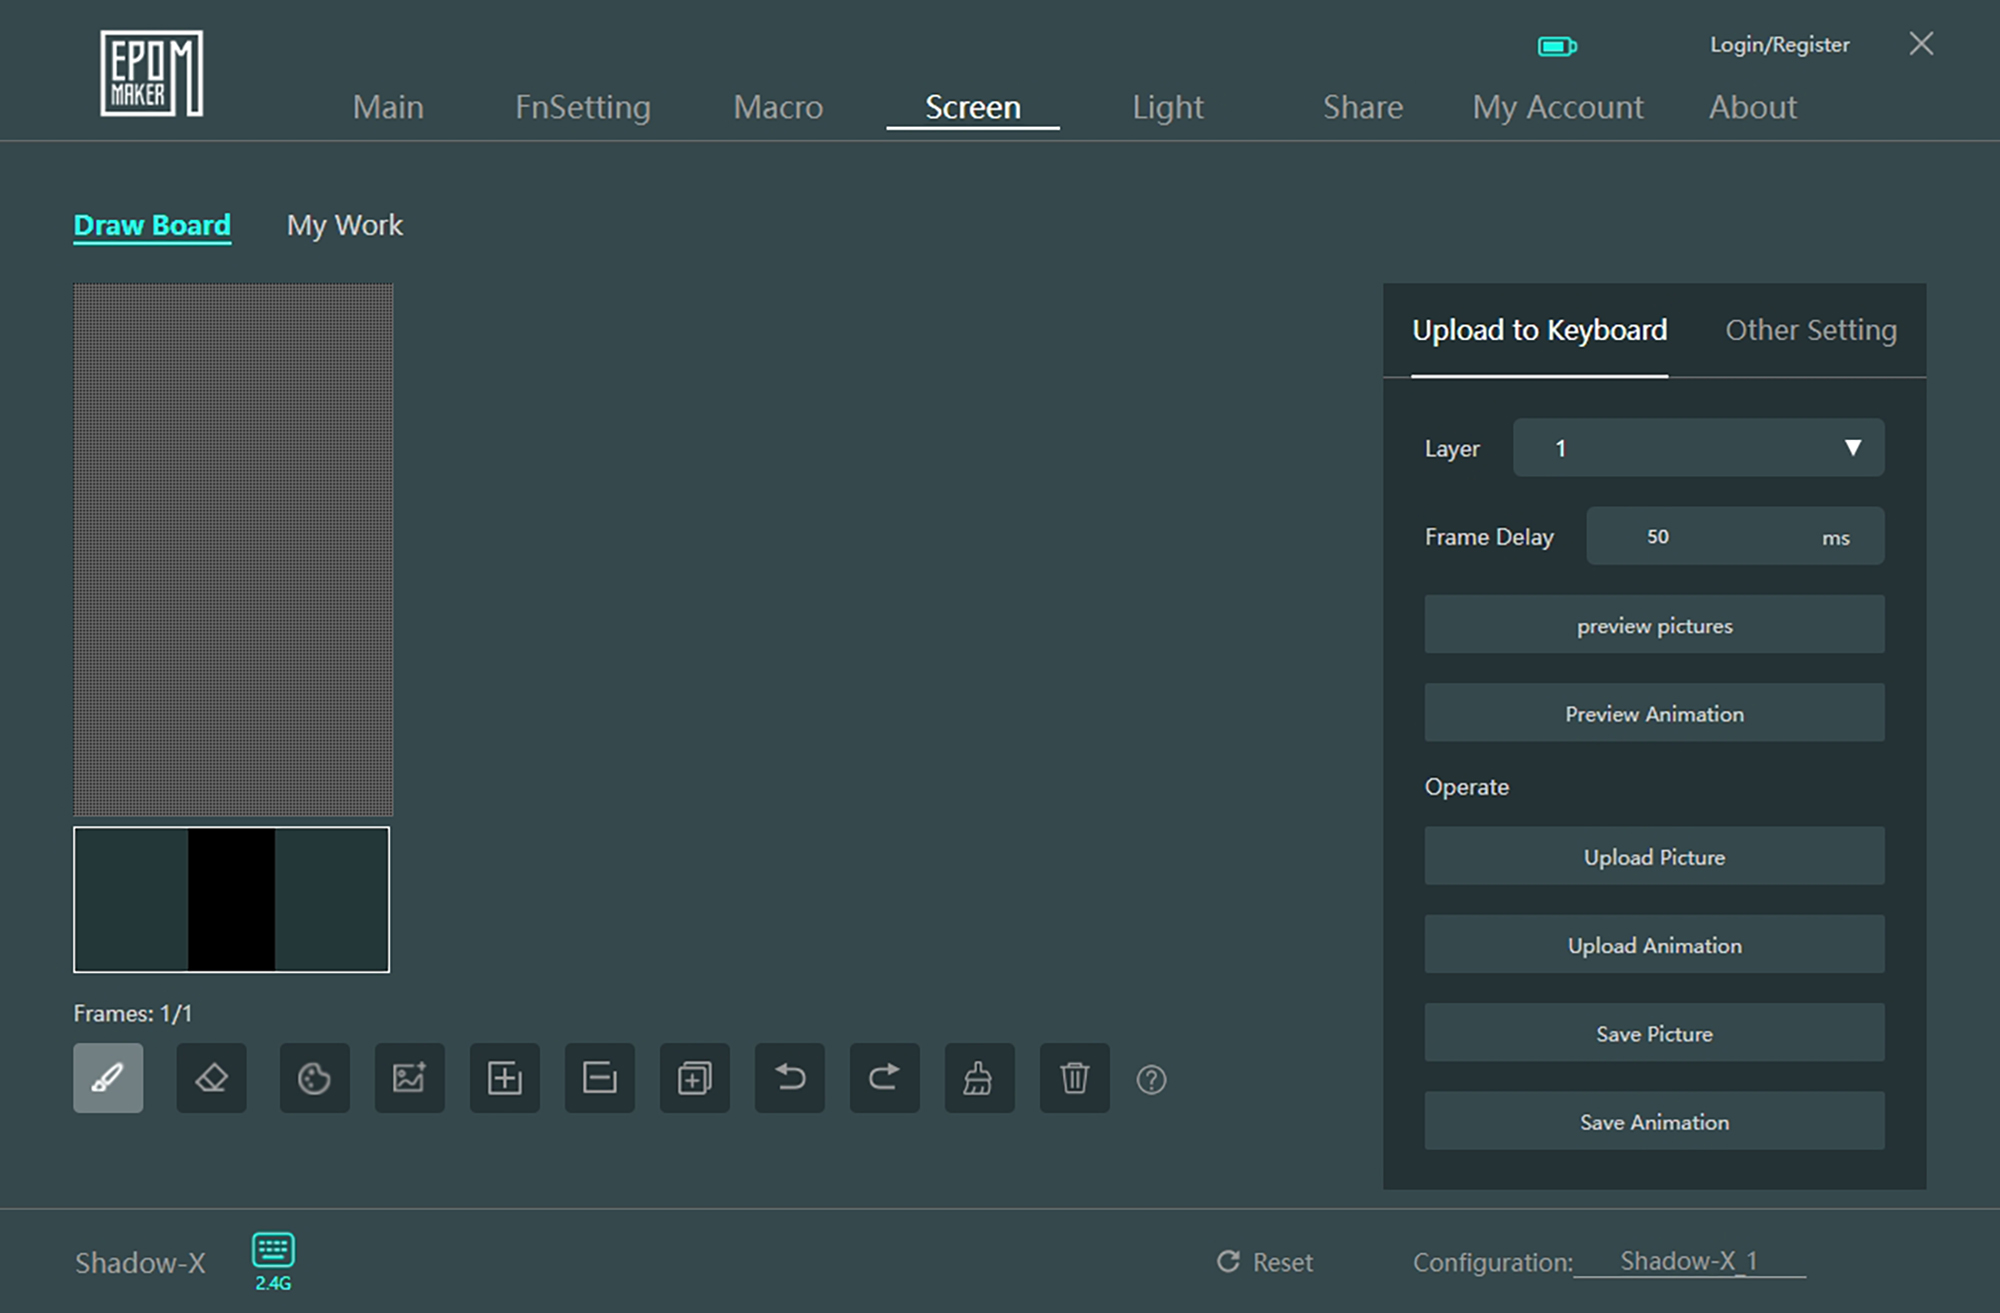Add a new frame
The height and width of the screenshot is (1313, 2000).
(x=504, y=1078)
